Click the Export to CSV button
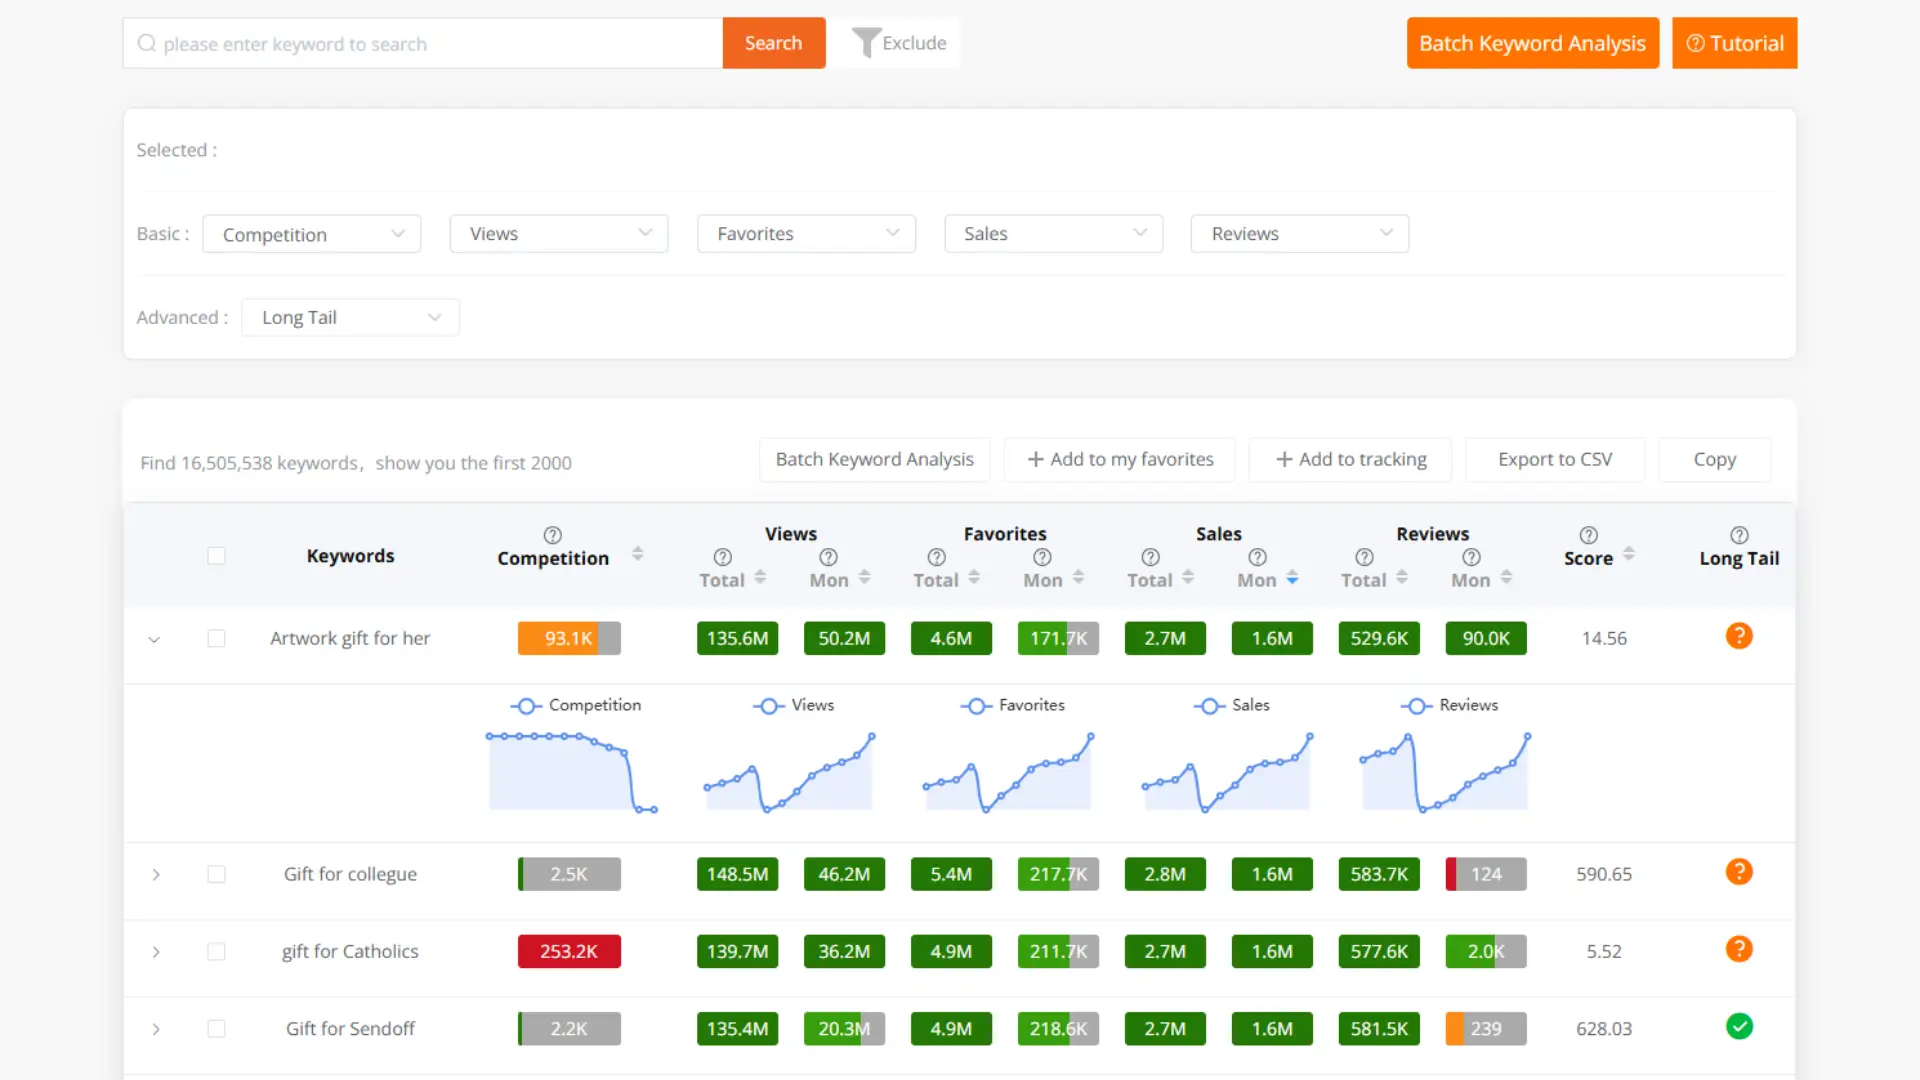Screen dimensions: 1920x1080 pos(1554,459)
